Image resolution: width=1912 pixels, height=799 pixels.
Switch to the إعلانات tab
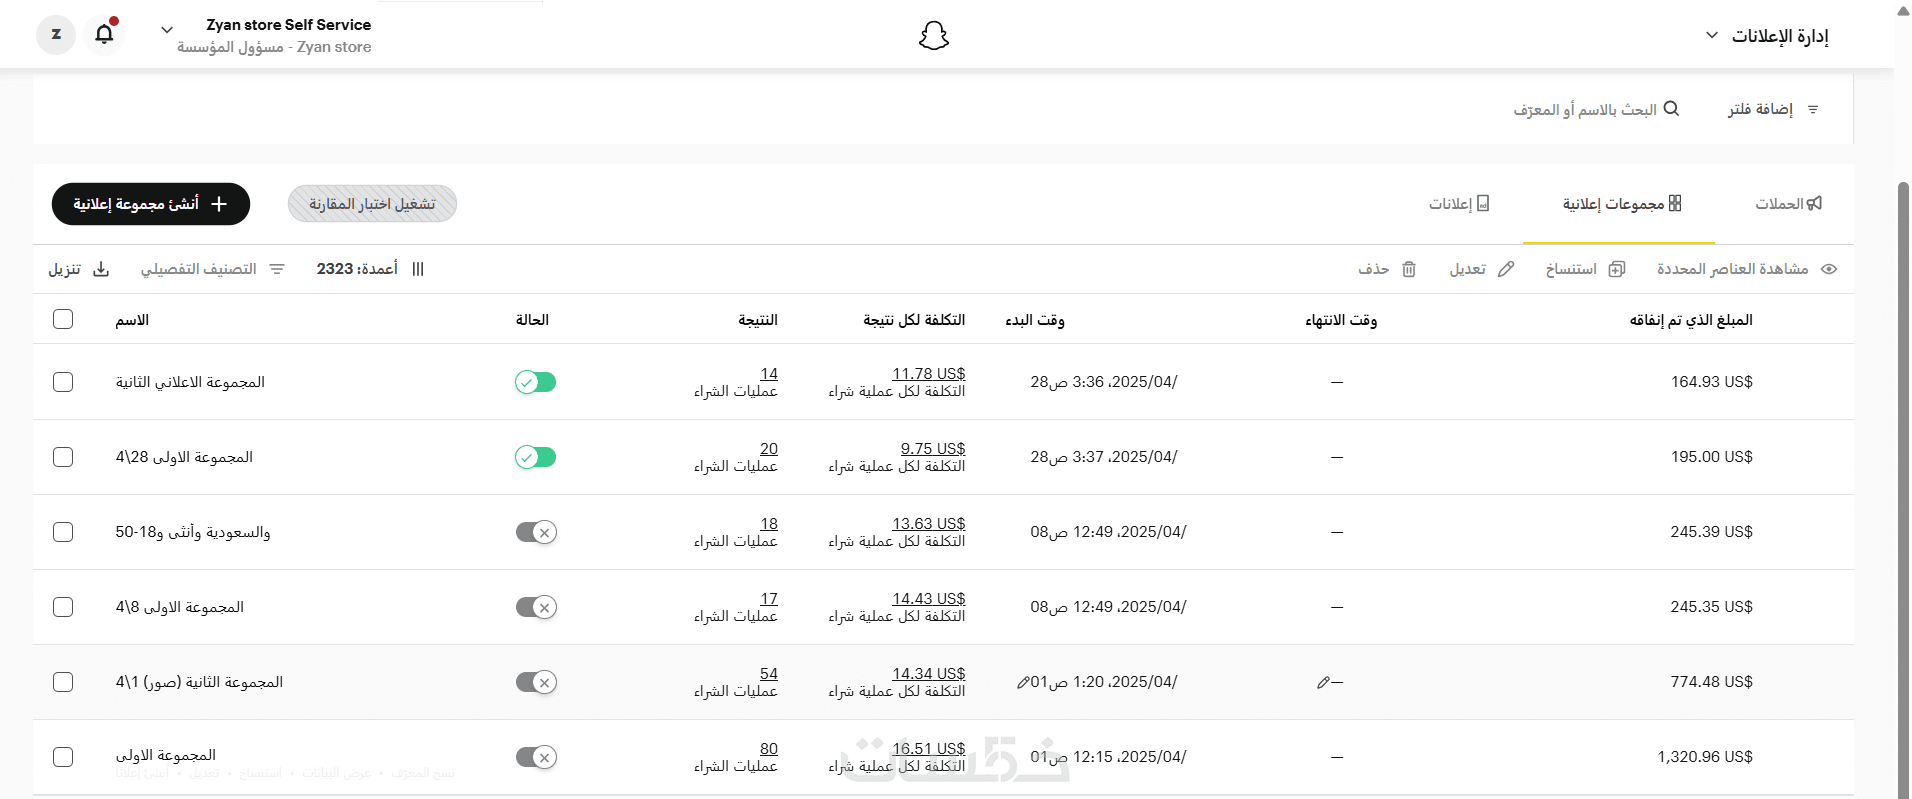[1458, 204]
